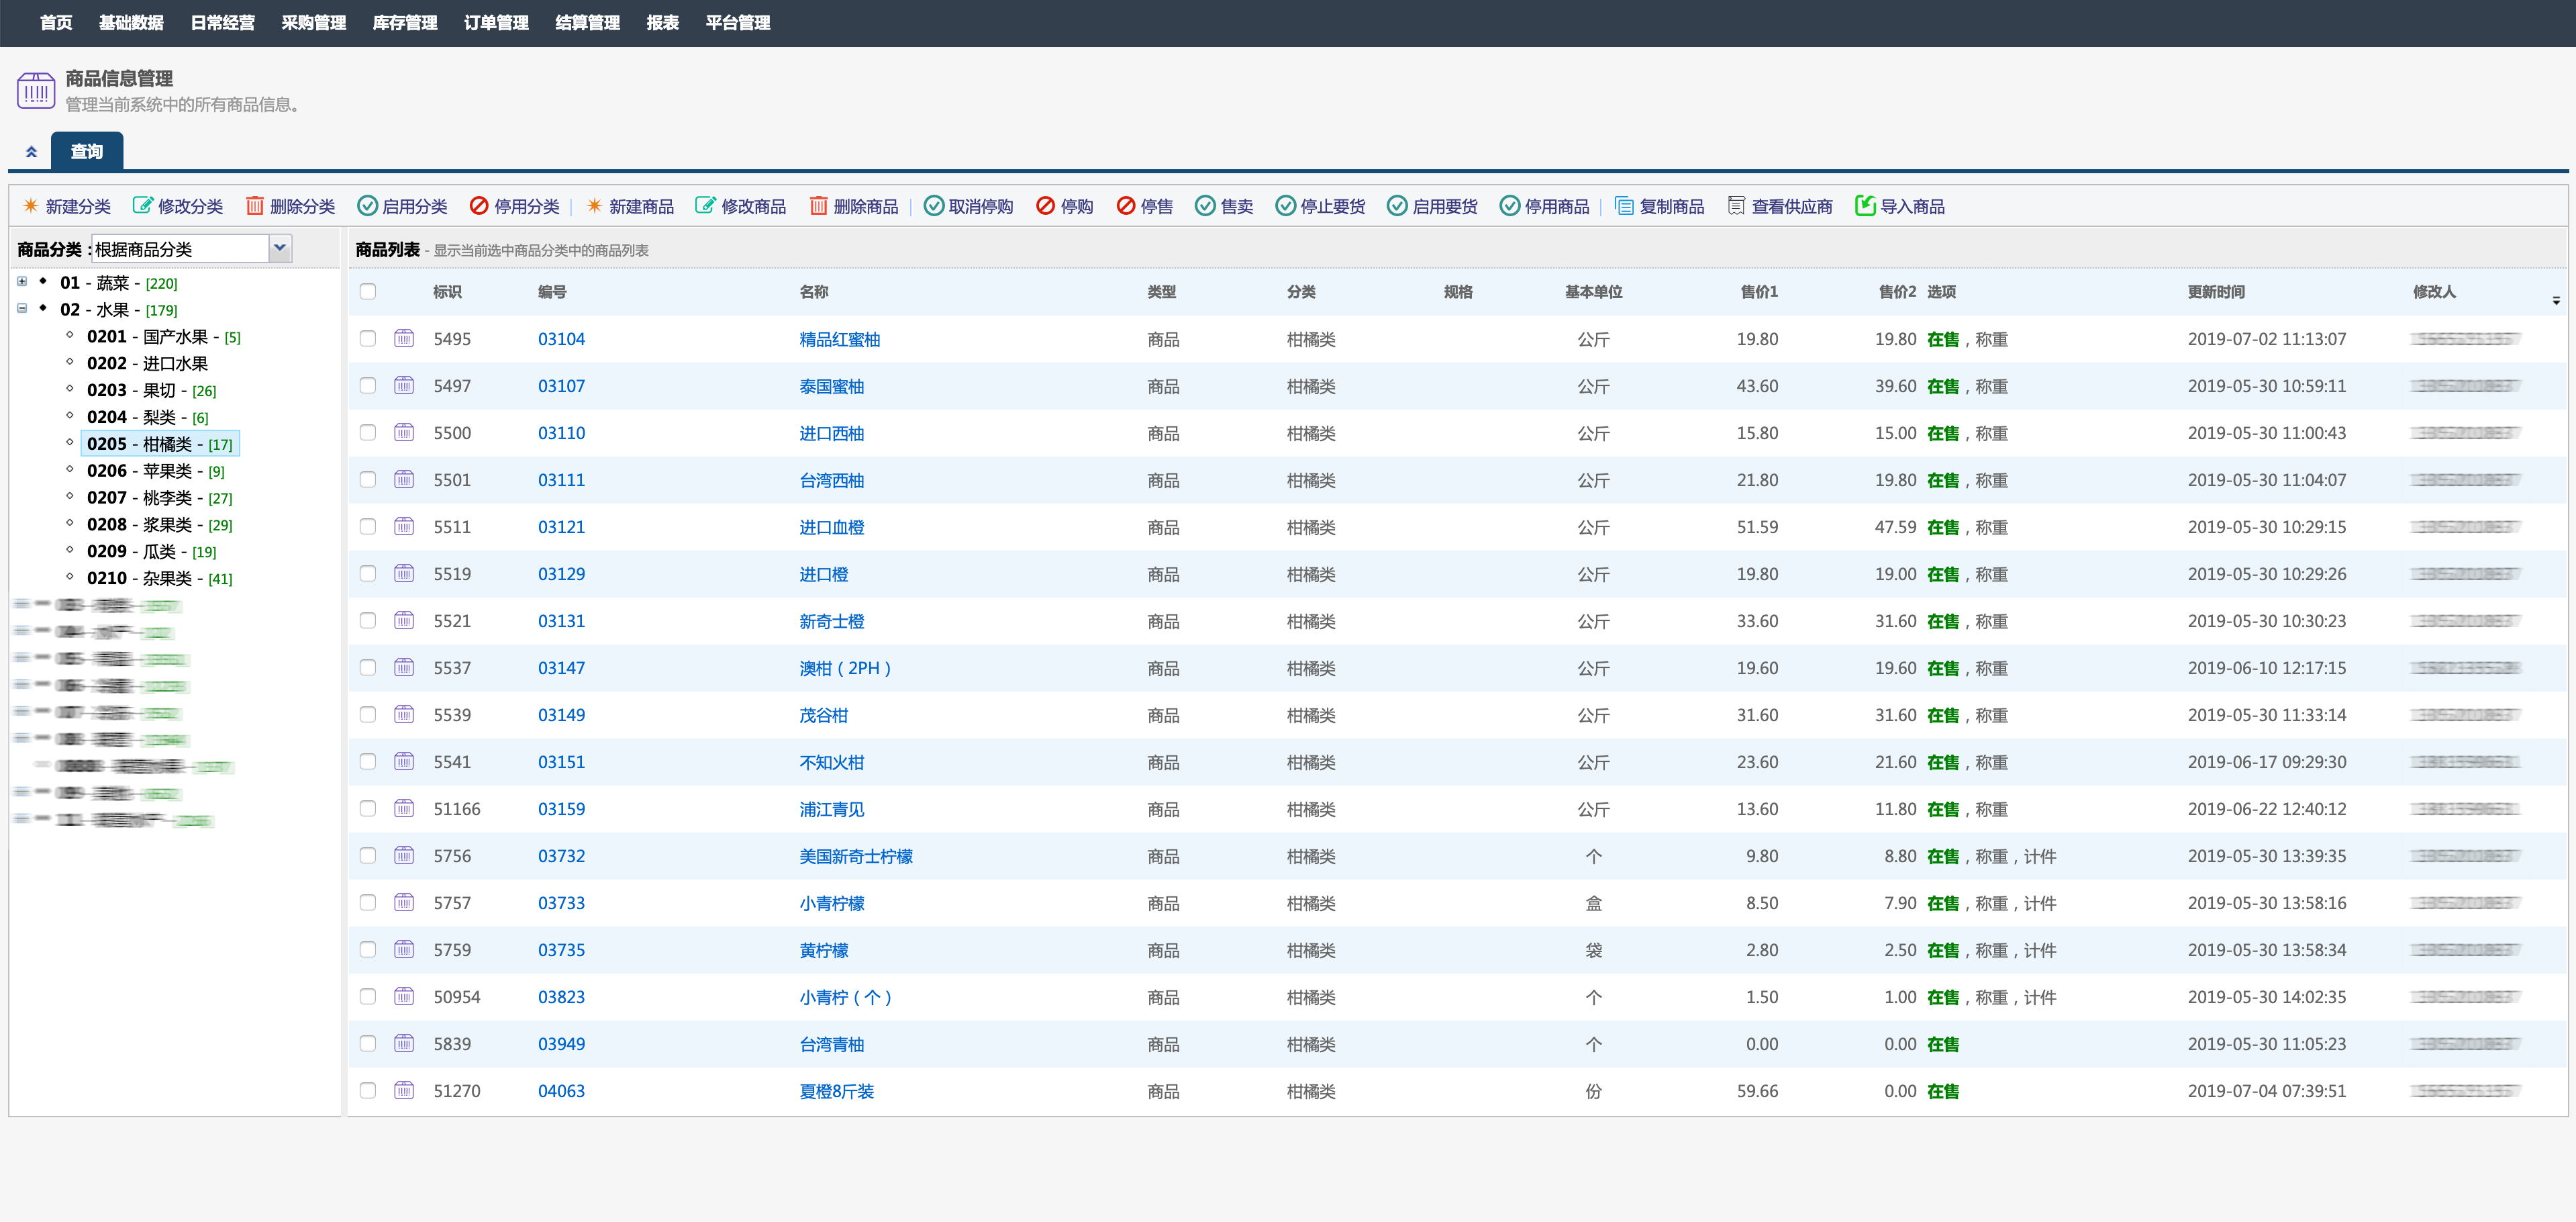Click barcode icon in row 泰国蜜柚
The height and width of the screenshot is (1222, 2576).
tap(404, 385)
